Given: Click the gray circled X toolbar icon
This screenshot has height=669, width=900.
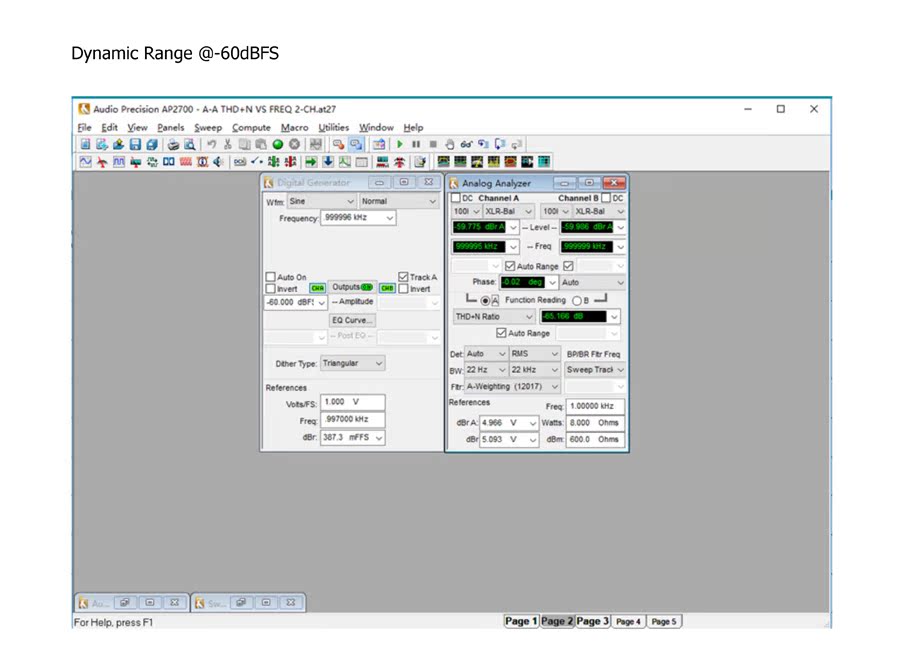Looking at the screenshot, I should tap(294, 145).
